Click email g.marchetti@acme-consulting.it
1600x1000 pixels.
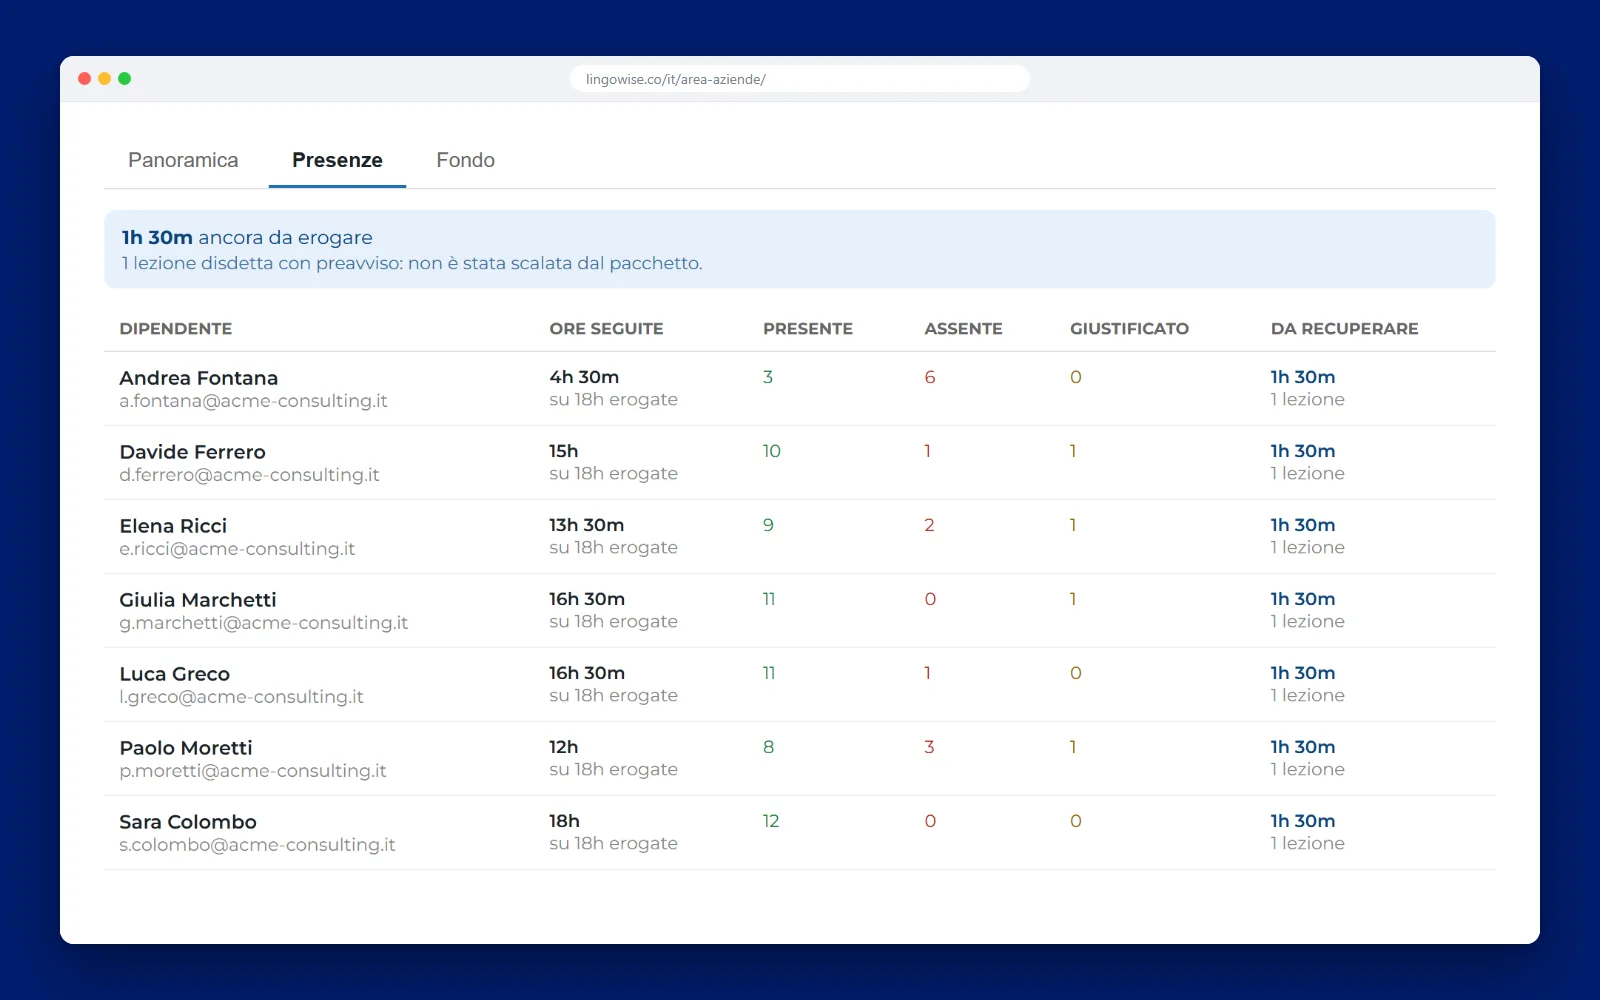(x=263, y=623)
